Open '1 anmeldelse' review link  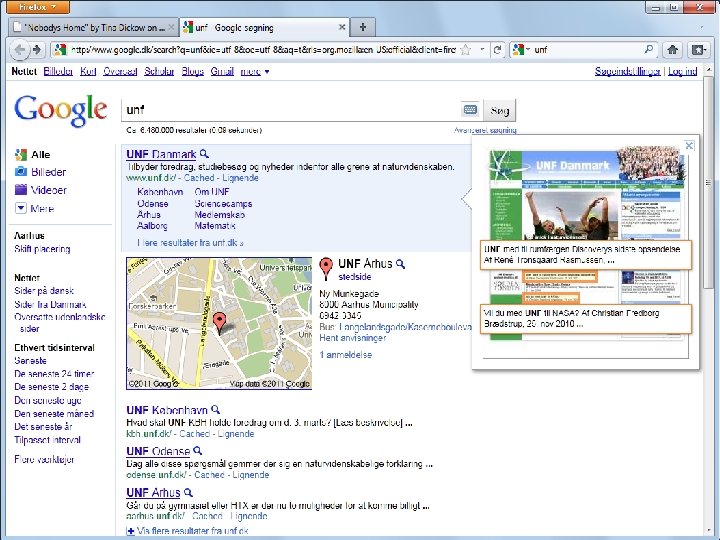[x=345, y=355]
